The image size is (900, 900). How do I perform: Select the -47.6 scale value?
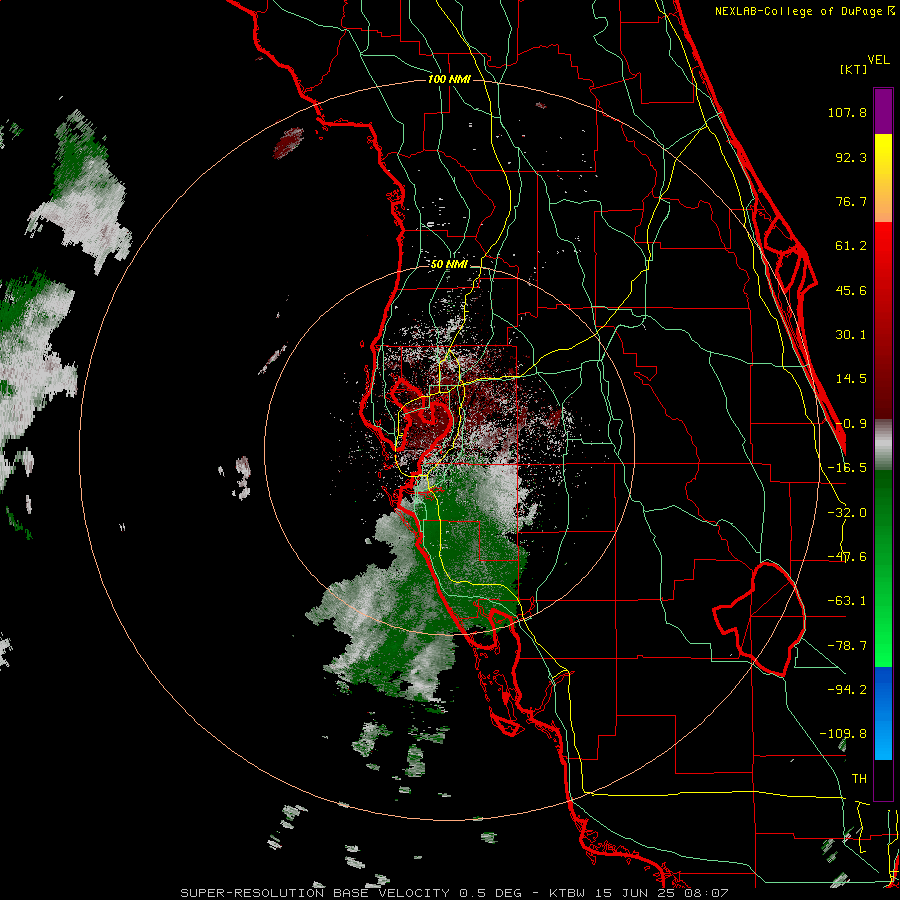[x=847, y=557]
